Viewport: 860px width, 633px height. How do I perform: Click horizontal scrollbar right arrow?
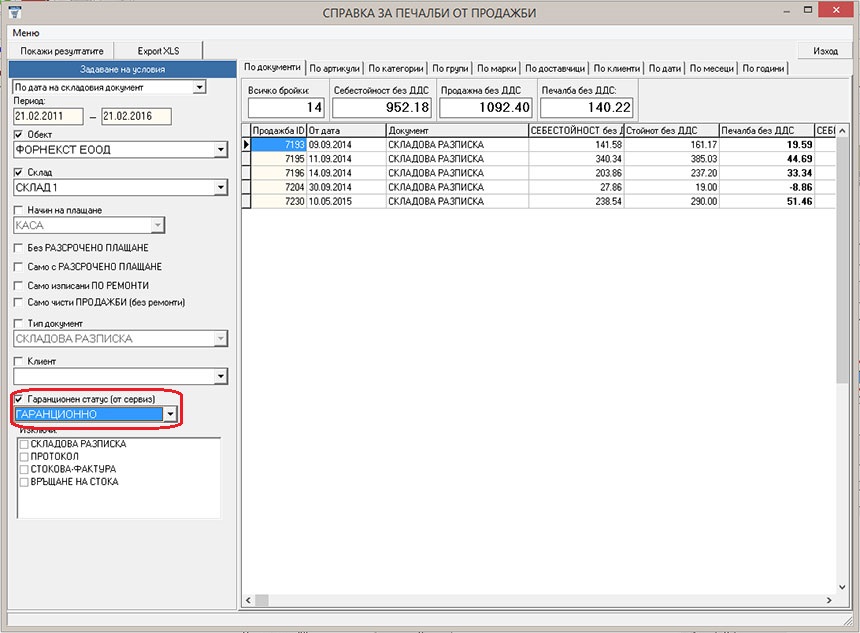[829, 600]
